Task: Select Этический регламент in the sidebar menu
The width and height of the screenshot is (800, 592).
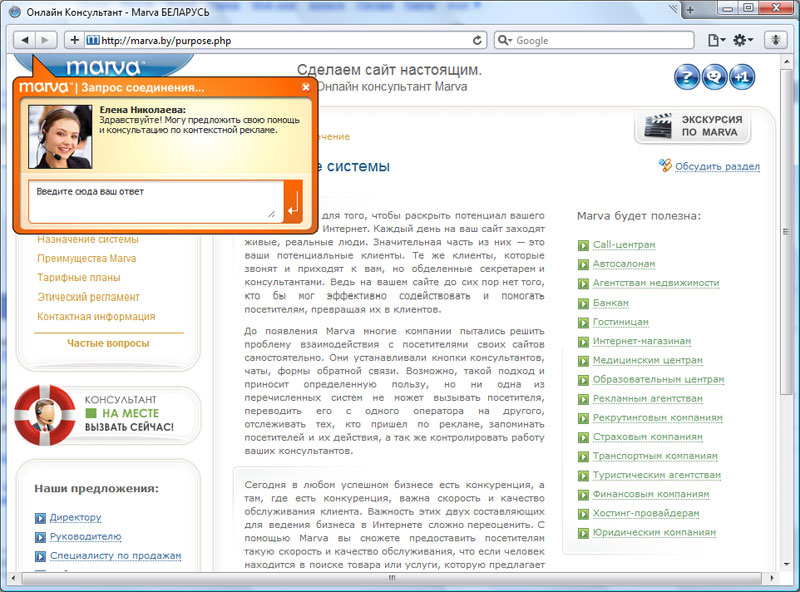Action: [x=88, y=297]
